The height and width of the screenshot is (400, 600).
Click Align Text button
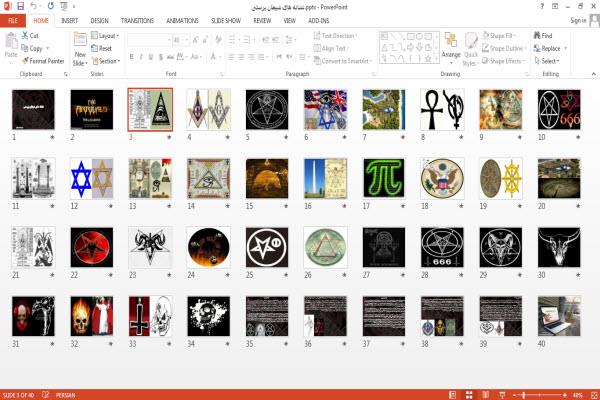click(331, 48)
